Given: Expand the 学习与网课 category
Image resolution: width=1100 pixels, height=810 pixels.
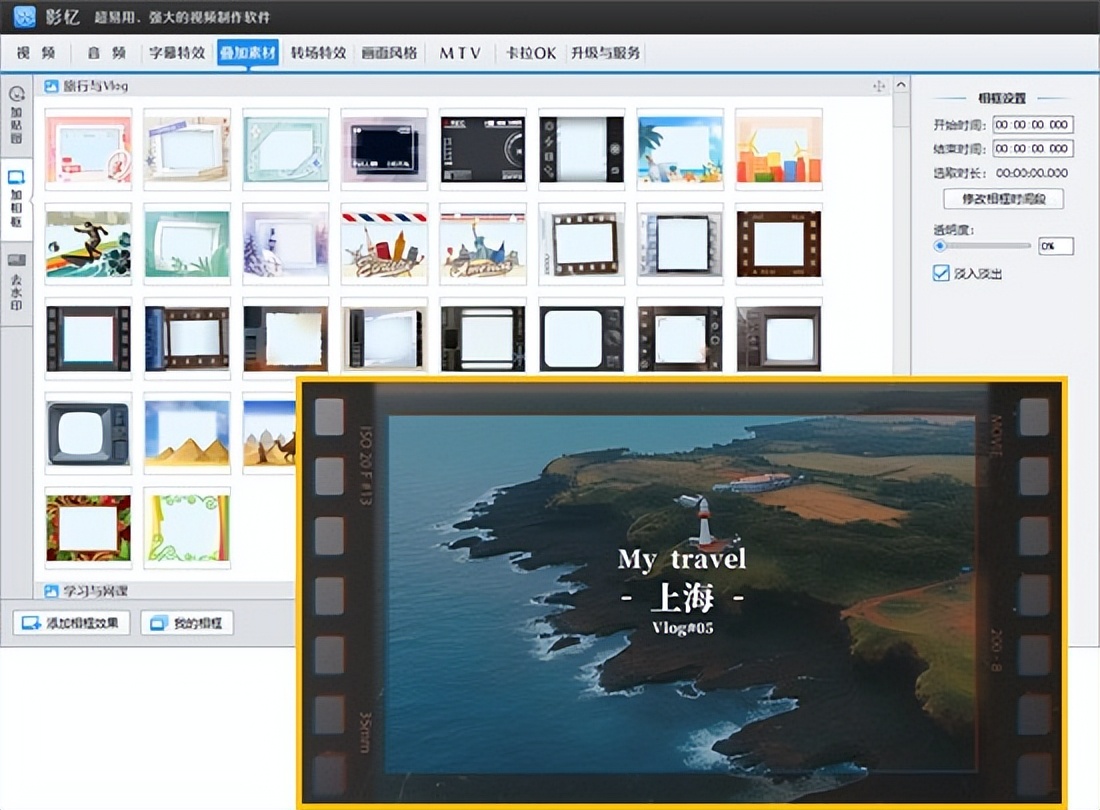Looking at the screenshot, I should coord(52,590).
